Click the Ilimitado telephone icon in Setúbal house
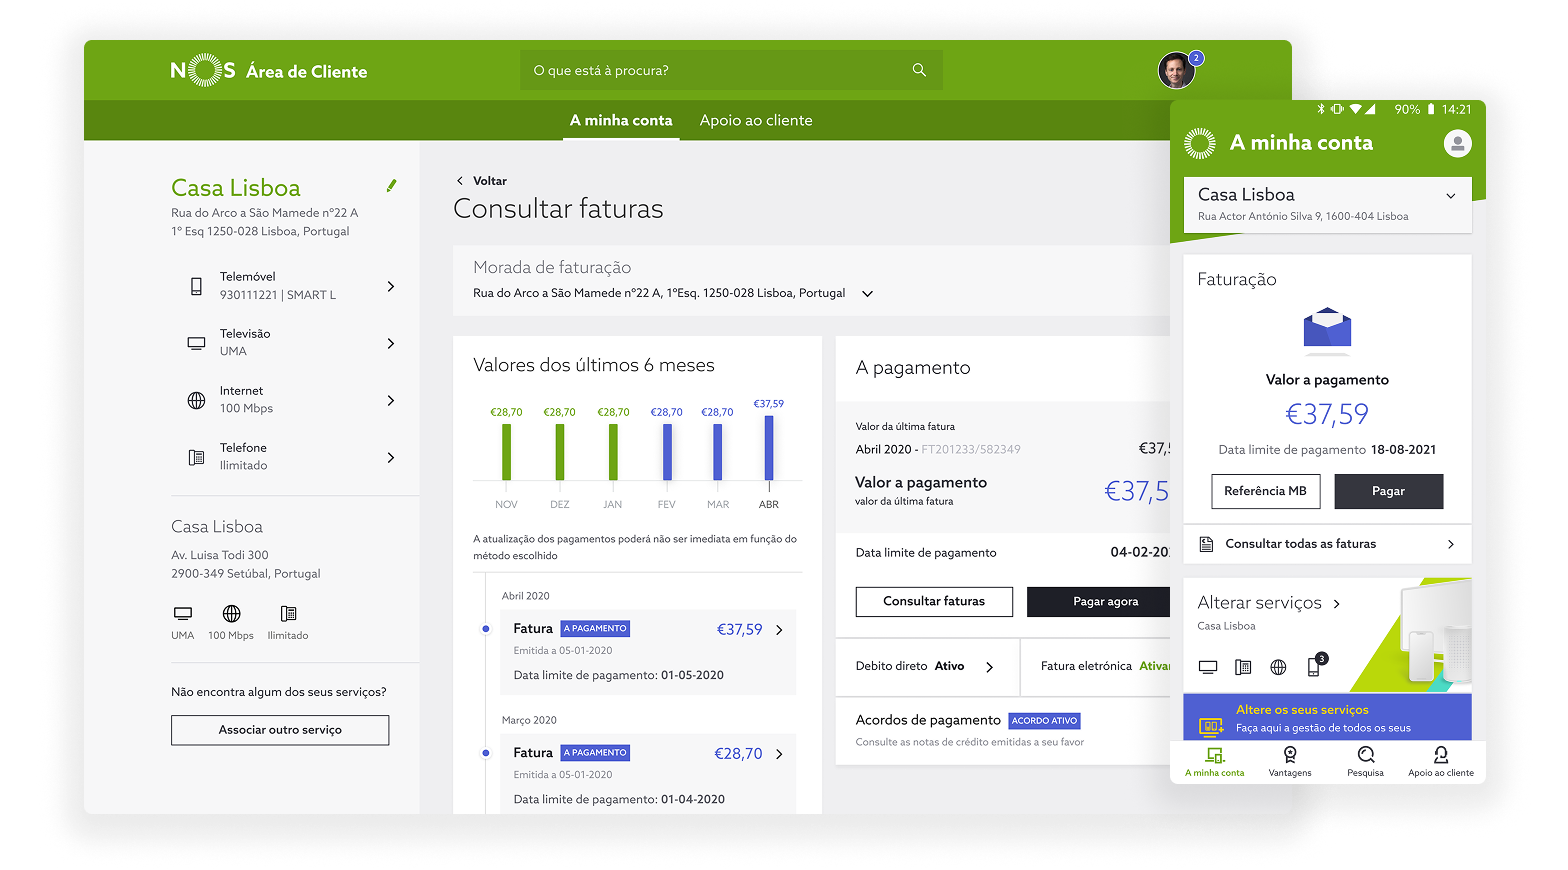The width and height of the screenshot is (1568, 870). [x=288, y=613]
